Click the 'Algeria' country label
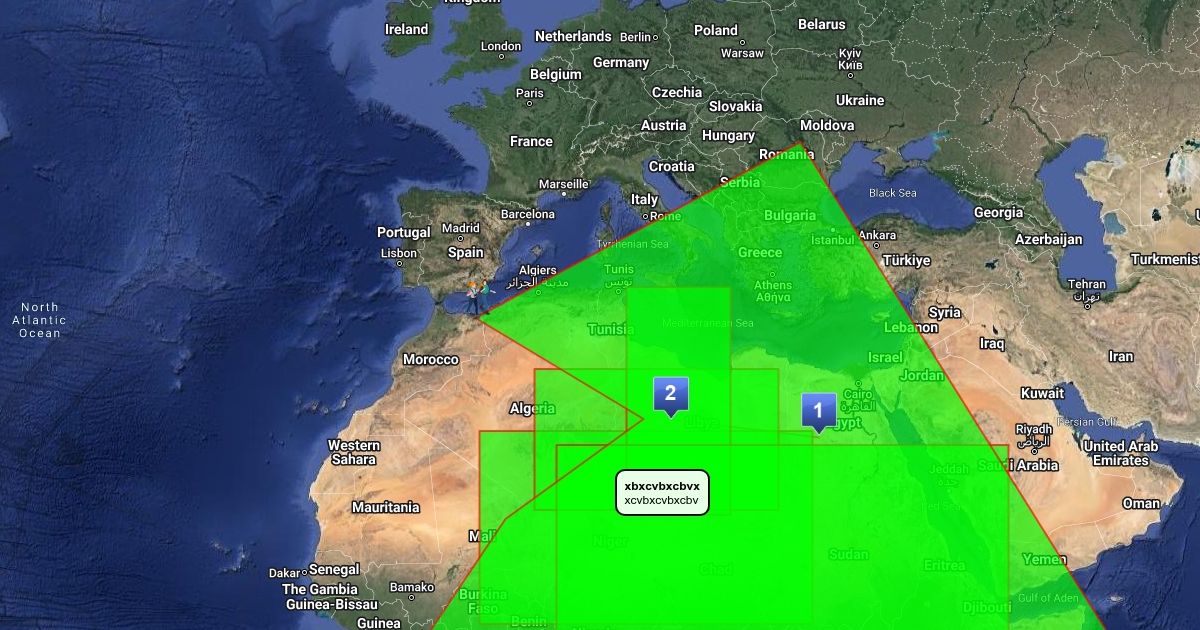This screenshot has width=1200, height=630. [x=533, y=408]
